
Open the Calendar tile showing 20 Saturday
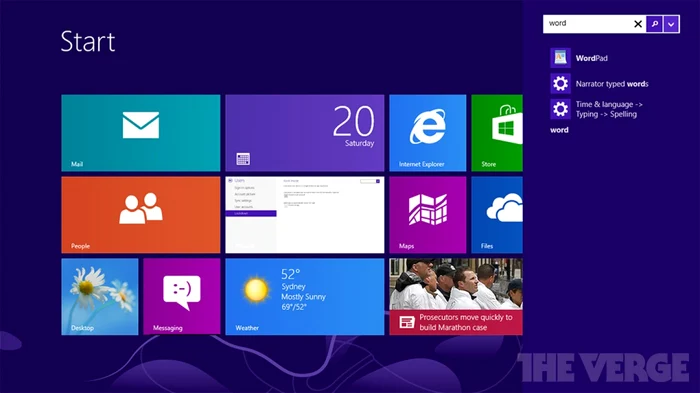point(304,133)
